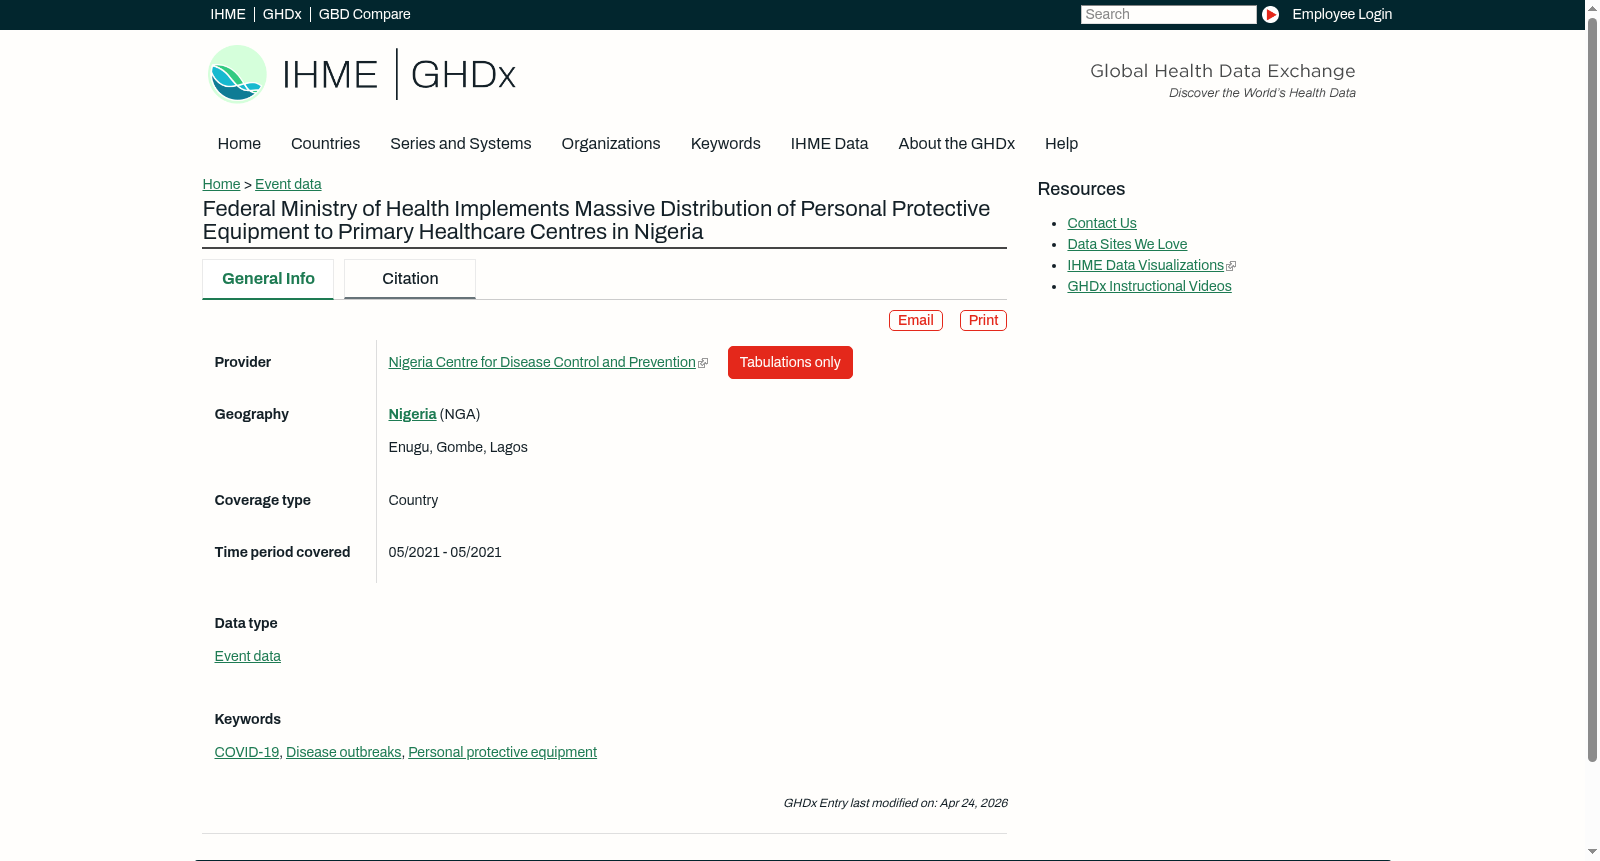Viewport: 1600px width, 861px height.
Task: Click the Resources heading
Action: click(1081, 189)
